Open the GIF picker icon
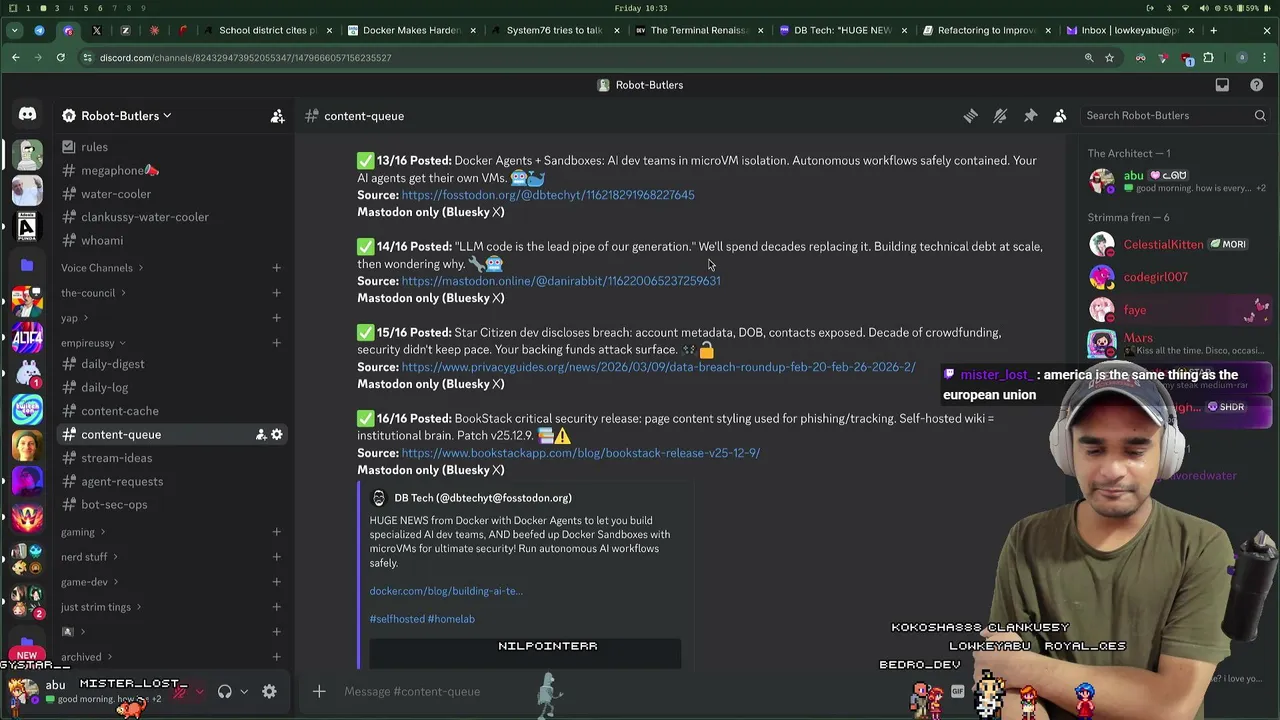This screenshot has width=1280, height=720. click(958, 691)
